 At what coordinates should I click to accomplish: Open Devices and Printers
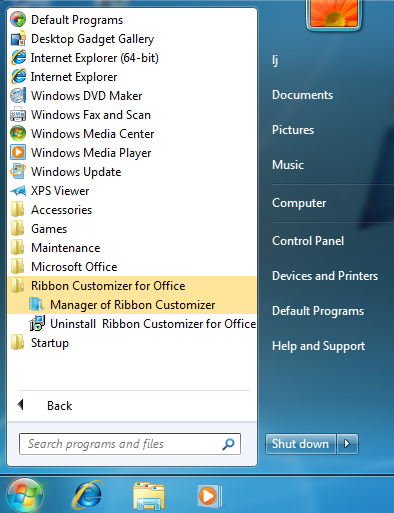[325, 276]
